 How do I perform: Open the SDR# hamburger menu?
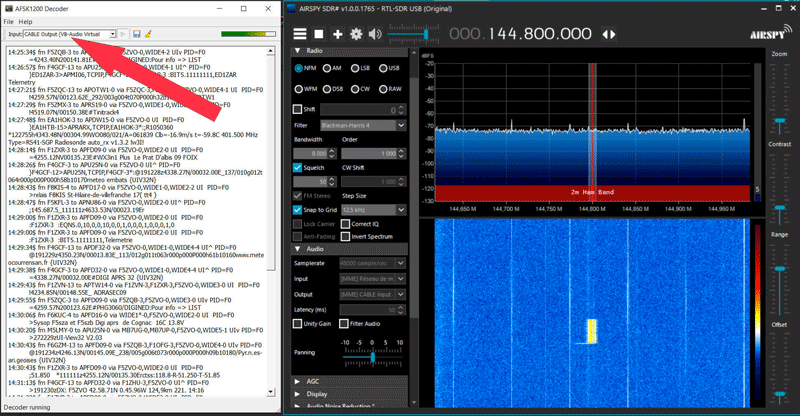(300, 34)
